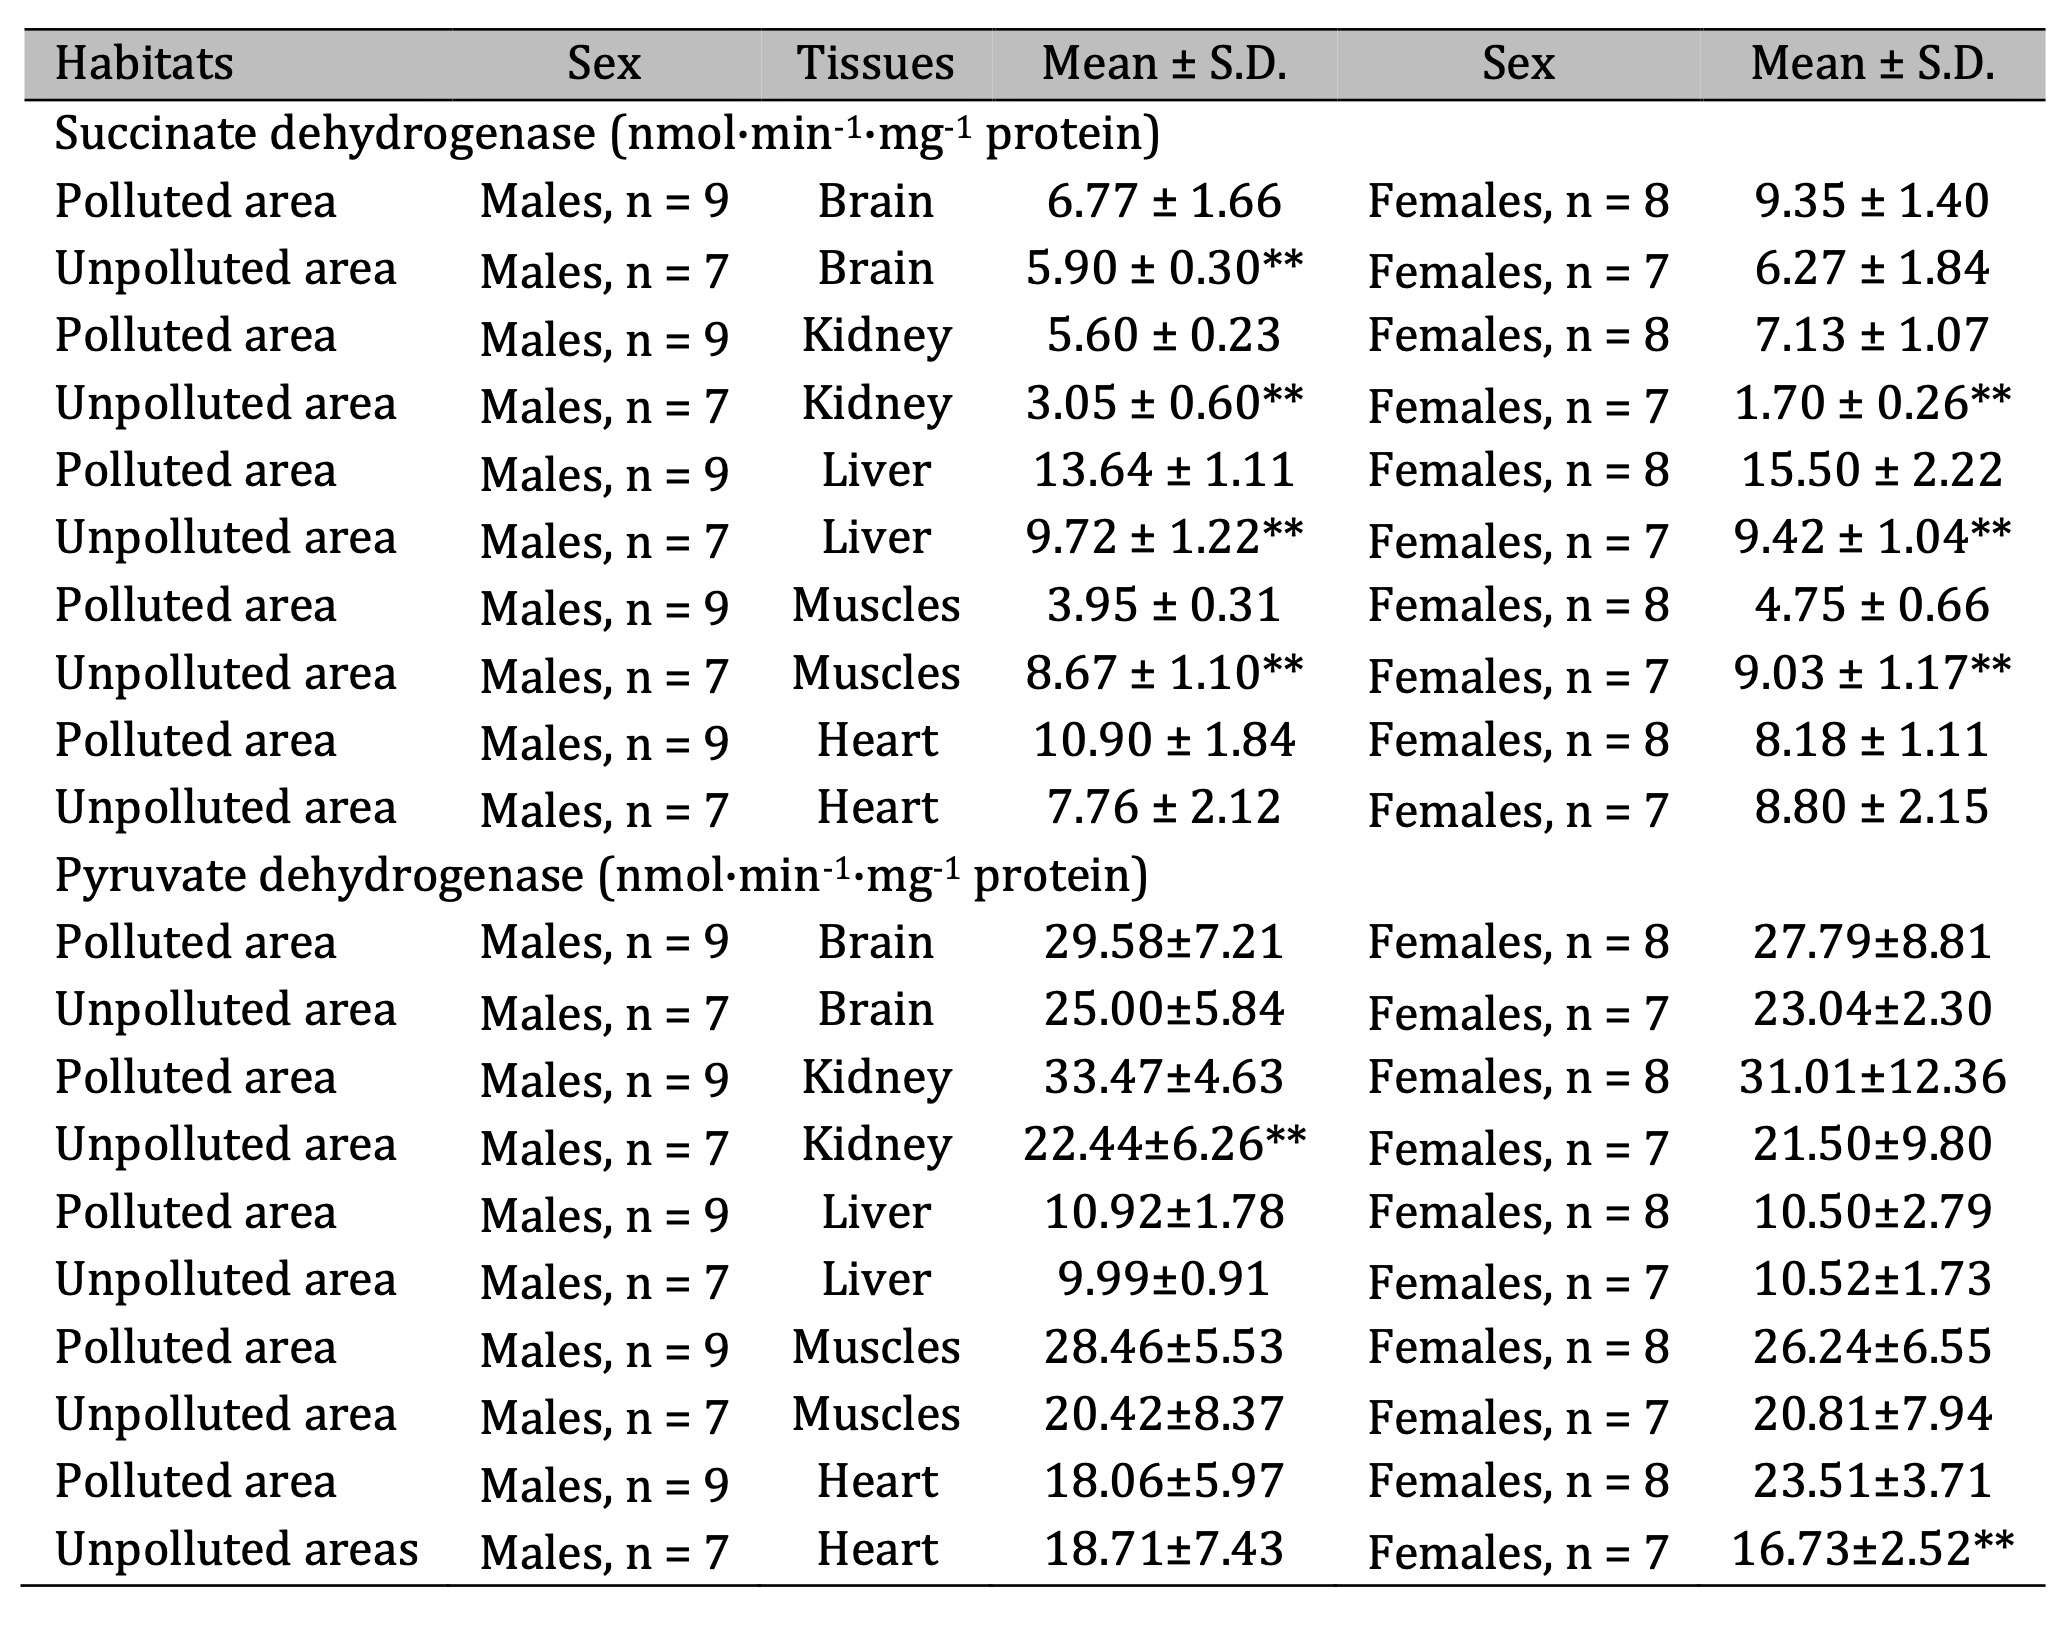This screenshot has width=2066, height=1634.
Task: Select the cell 16.73±2.52**
Action: (1872, 1548)
